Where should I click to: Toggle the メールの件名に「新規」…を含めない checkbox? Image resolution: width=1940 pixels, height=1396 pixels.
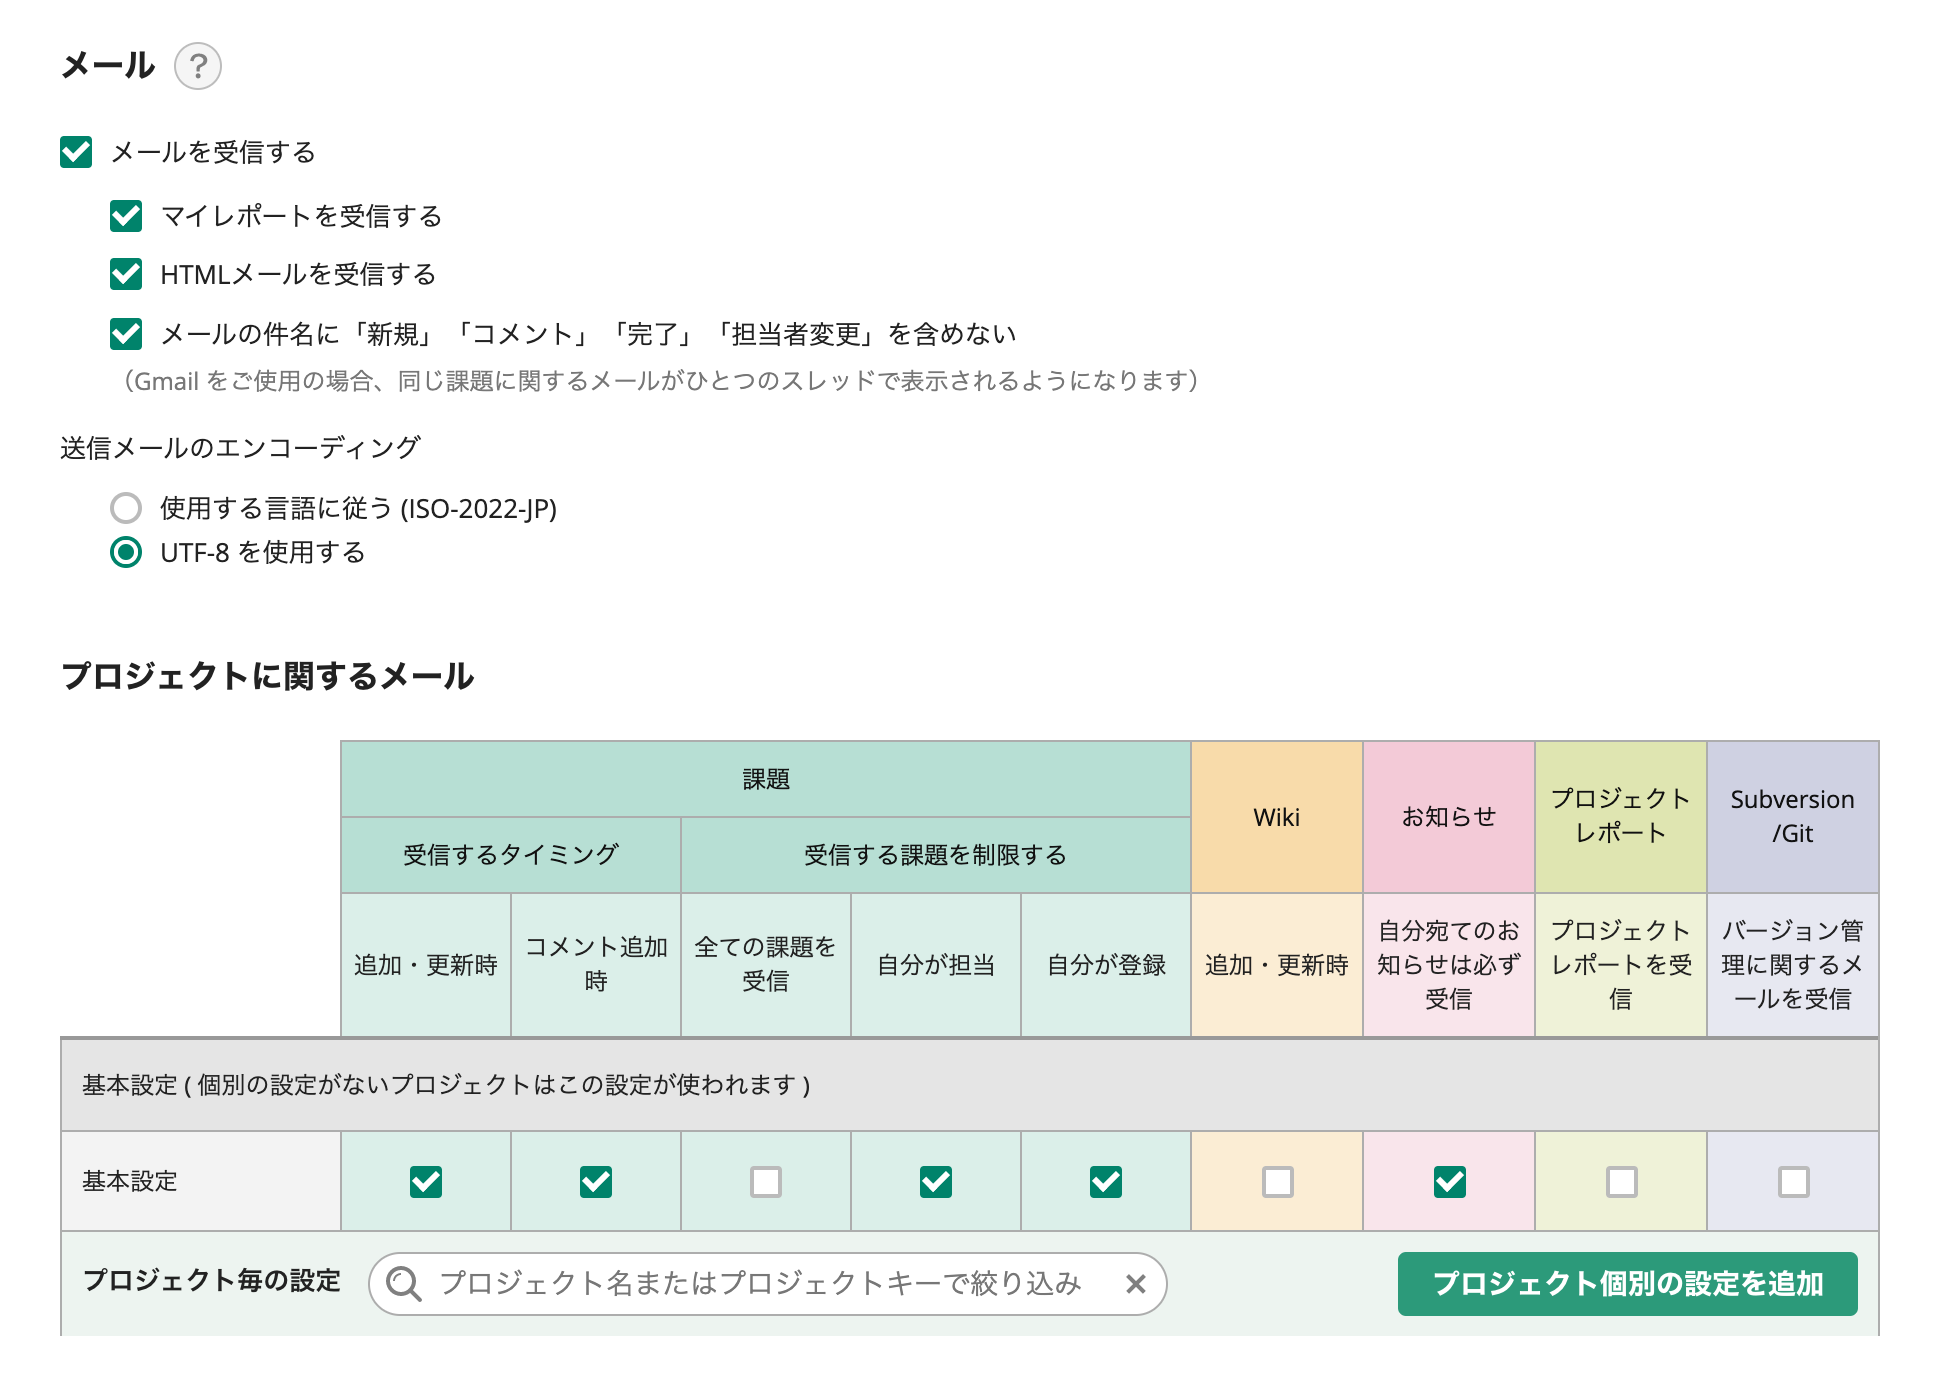tap(126, 334)
